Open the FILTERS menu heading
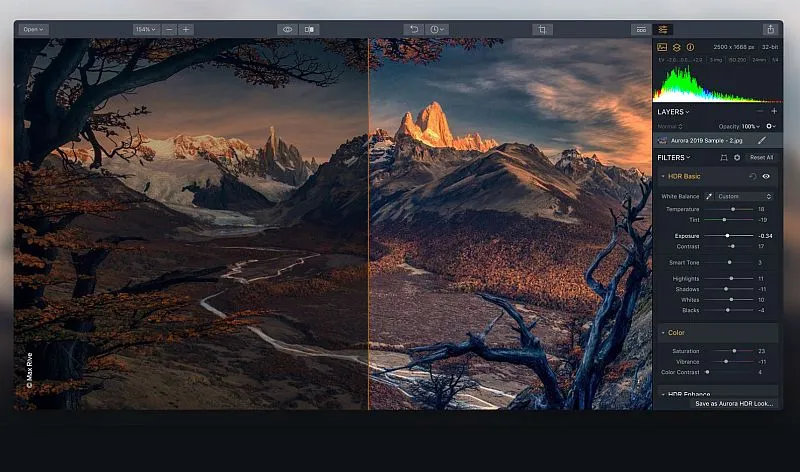Viewport: 800px width, 472px height. point(673,157)
